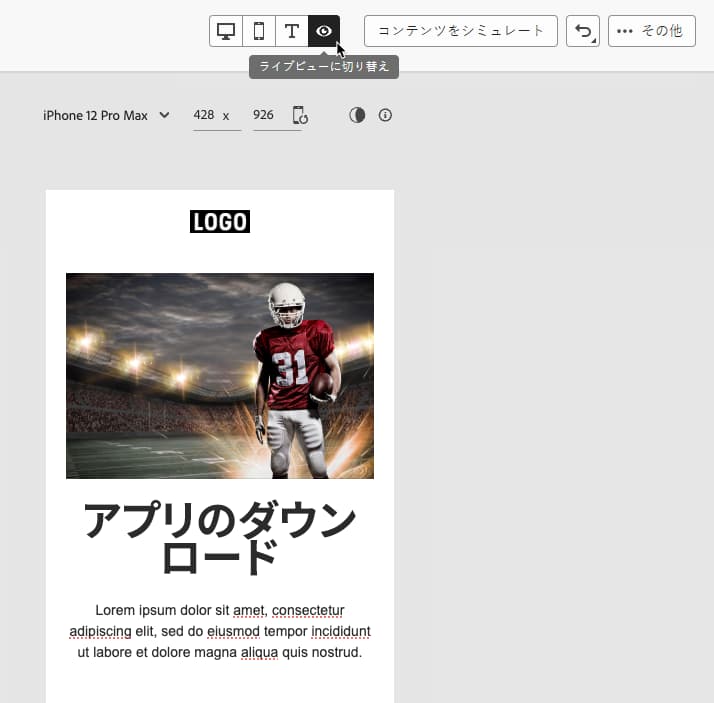The height and width of the screenshot is (703, 714).
Task: Click the width field showing 428
Action: point(217,116)
